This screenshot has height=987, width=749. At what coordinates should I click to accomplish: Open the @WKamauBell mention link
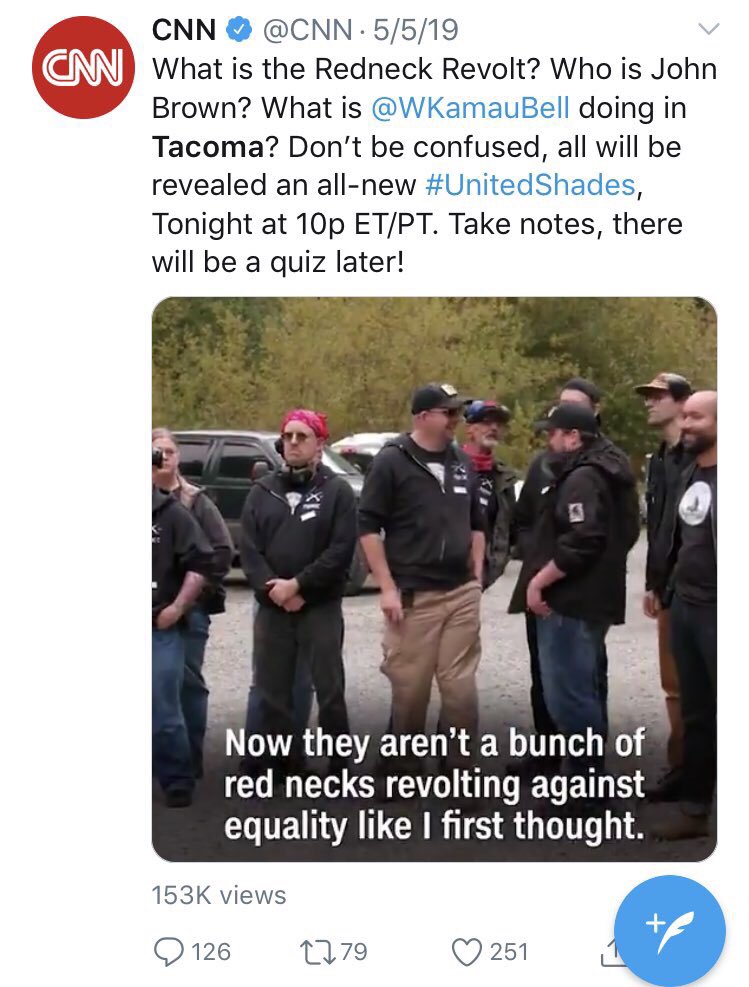pyautogui.click(x=470, y=108)
